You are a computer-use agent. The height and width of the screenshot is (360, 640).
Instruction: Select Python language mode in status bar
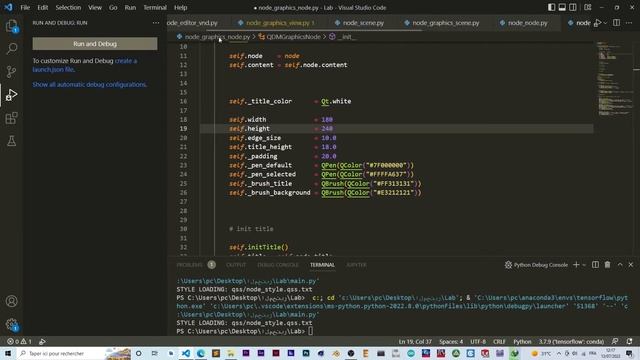522,341
